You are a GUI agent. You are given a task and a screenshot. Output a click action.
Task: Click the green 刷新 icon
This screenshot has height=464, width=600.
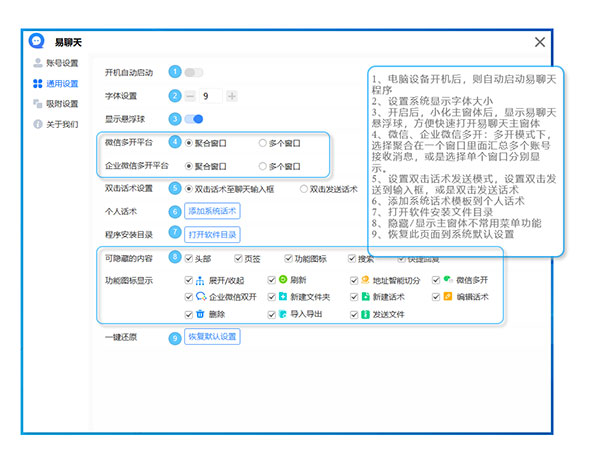tap(283, 280)
